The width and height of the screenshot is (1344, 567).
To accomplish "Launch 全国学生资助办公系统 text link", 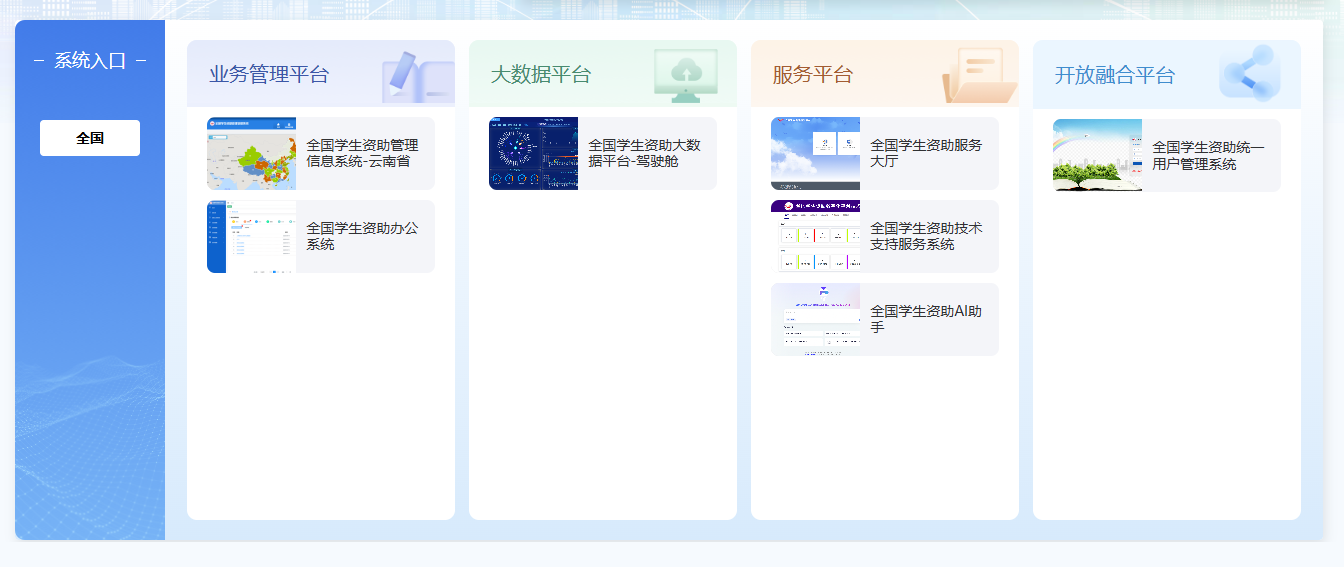I will (x=362, y=236).
